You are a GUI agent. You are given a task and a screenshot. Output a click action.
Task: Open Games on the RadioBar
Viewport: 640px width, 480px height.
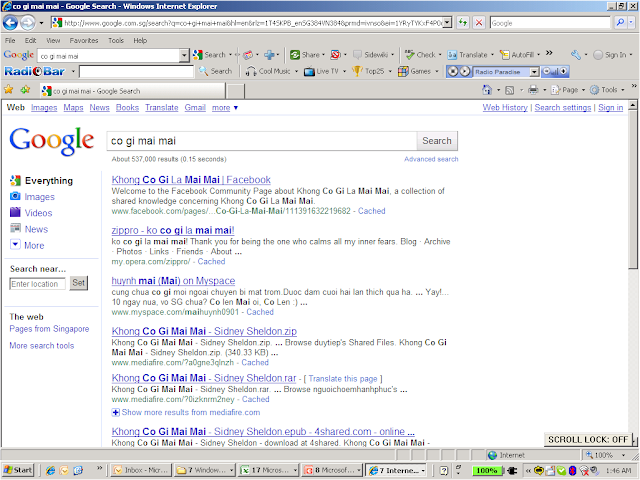pyautogui.click(x=415, y=71)
